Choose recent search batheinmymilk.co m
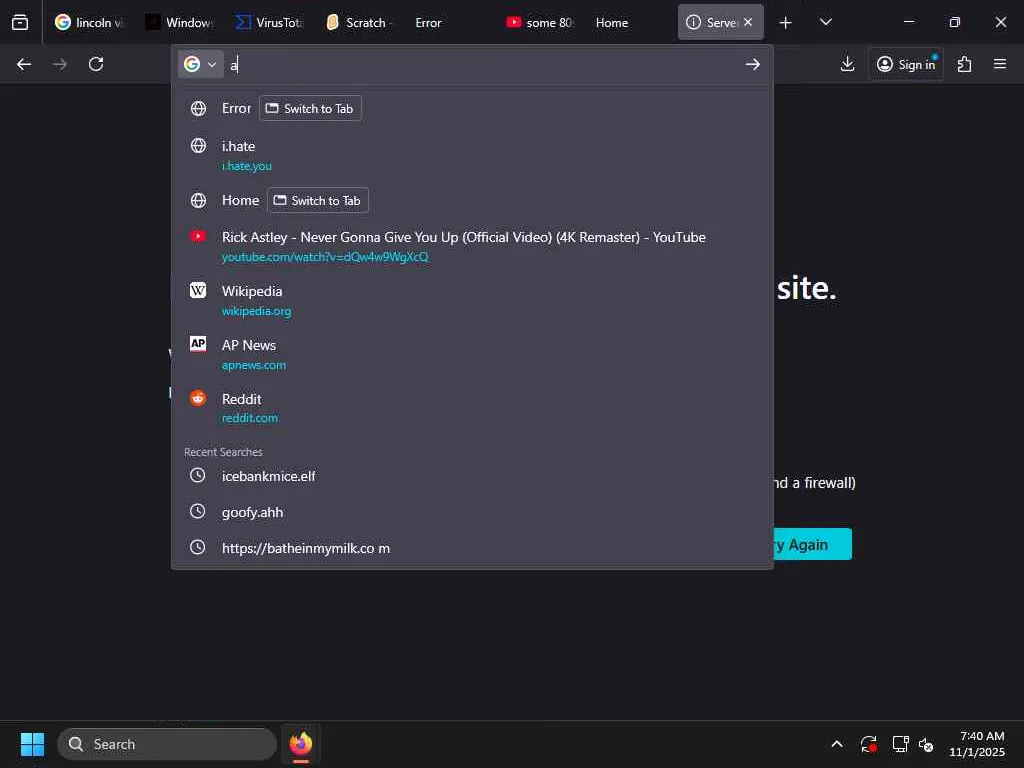The height and width of the screenshot is (768, 1024). (472, 548)
